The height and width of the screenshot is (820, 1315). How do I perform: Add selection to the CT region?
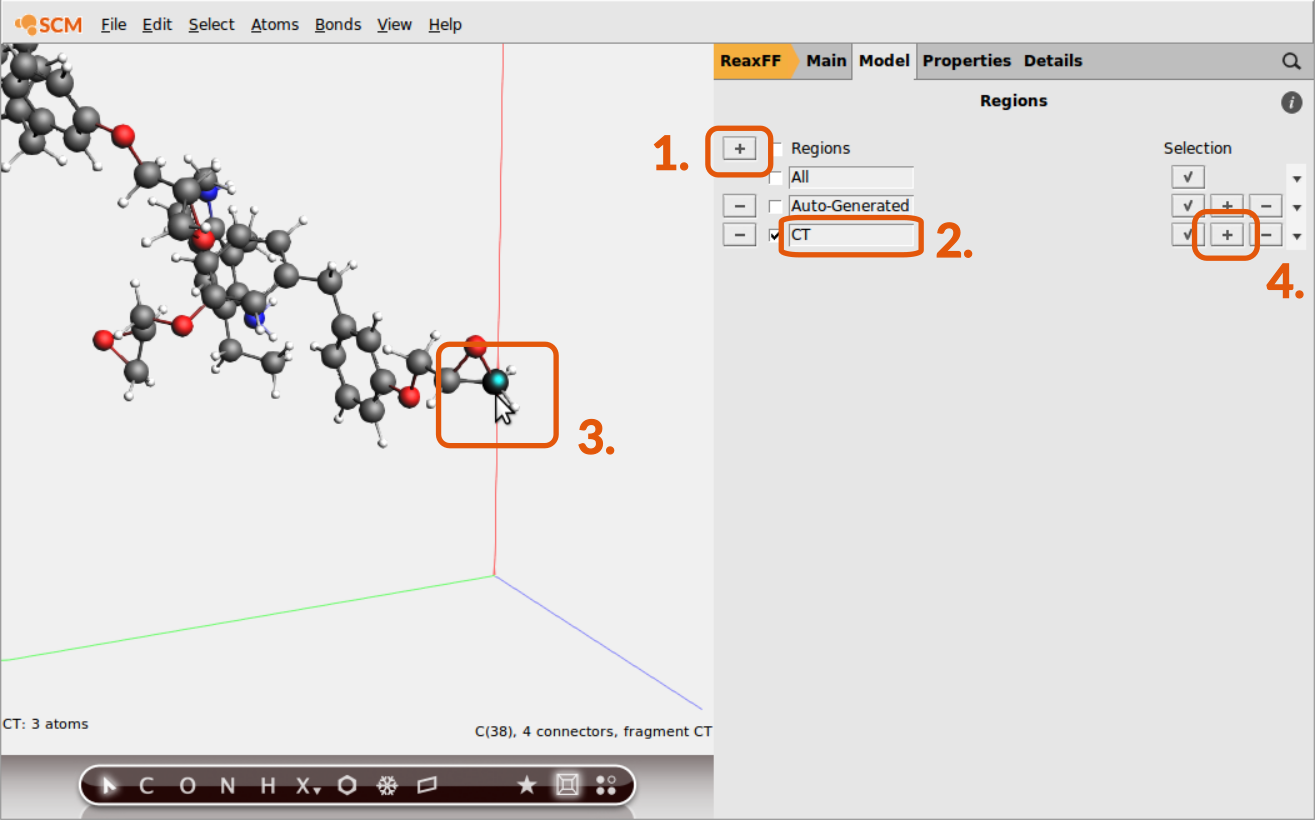[x=1227, y=235]
